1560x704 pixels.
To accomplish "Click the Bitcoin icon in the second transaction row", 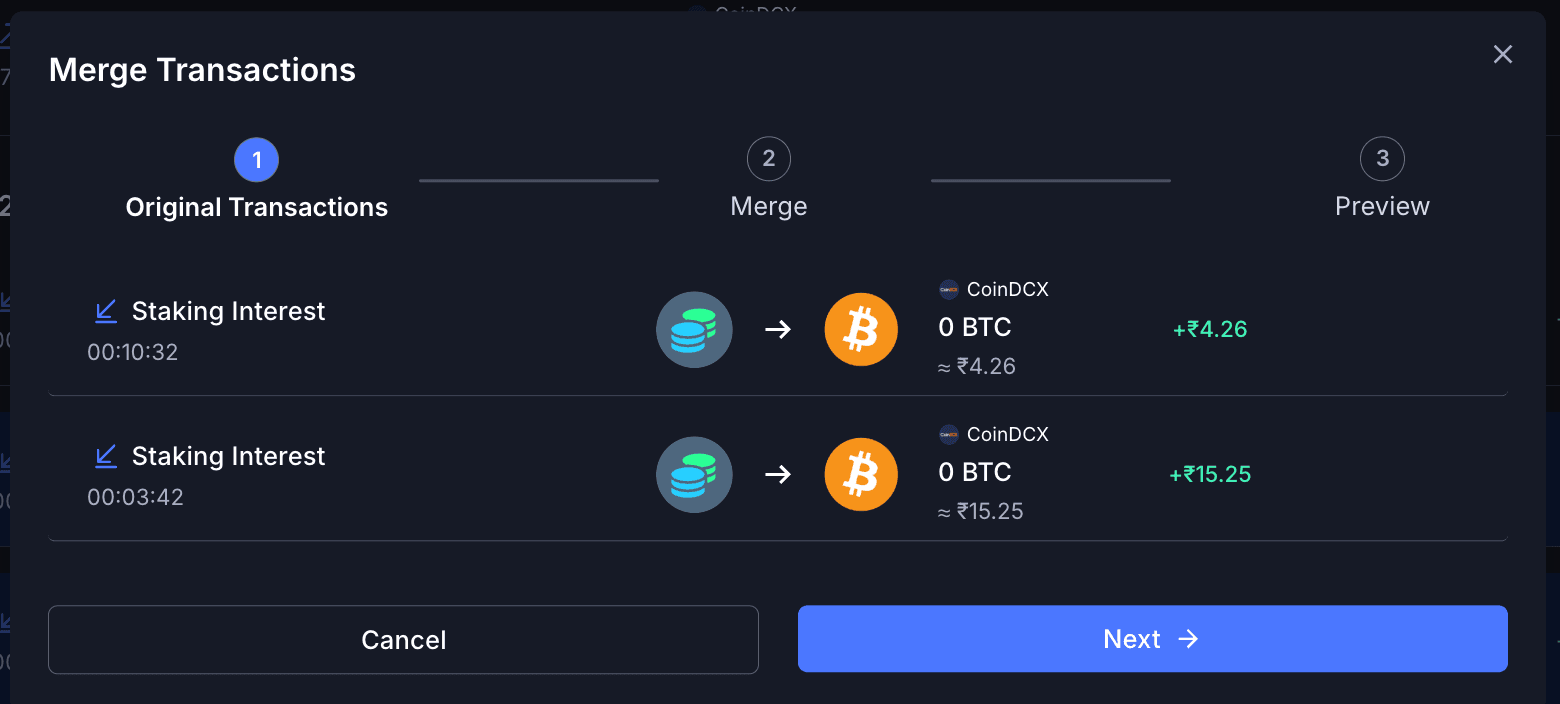I will coord(861,474).
